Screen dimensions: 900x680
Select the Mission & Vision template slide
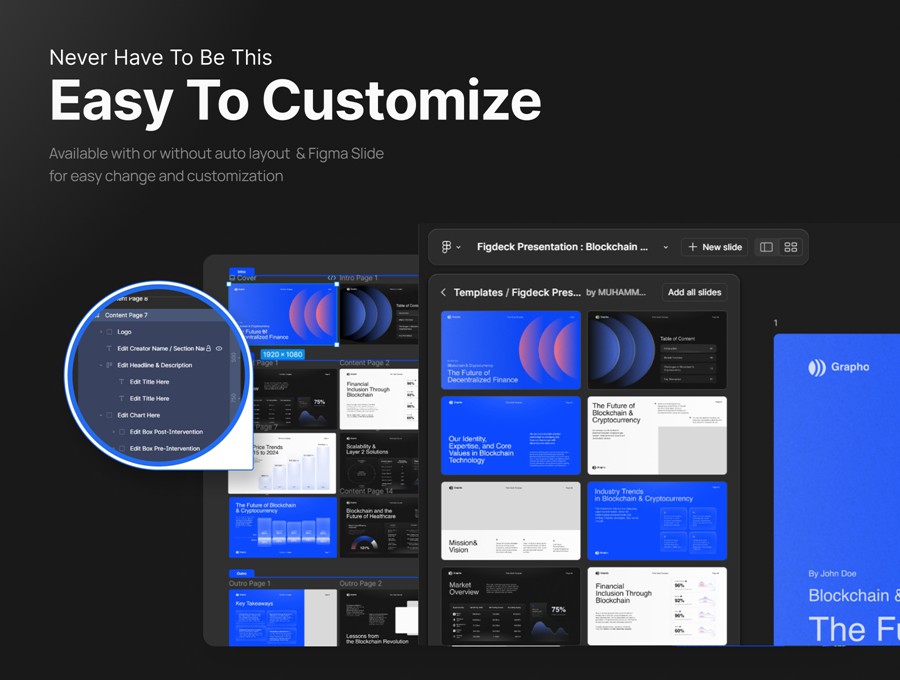point(510,520)
